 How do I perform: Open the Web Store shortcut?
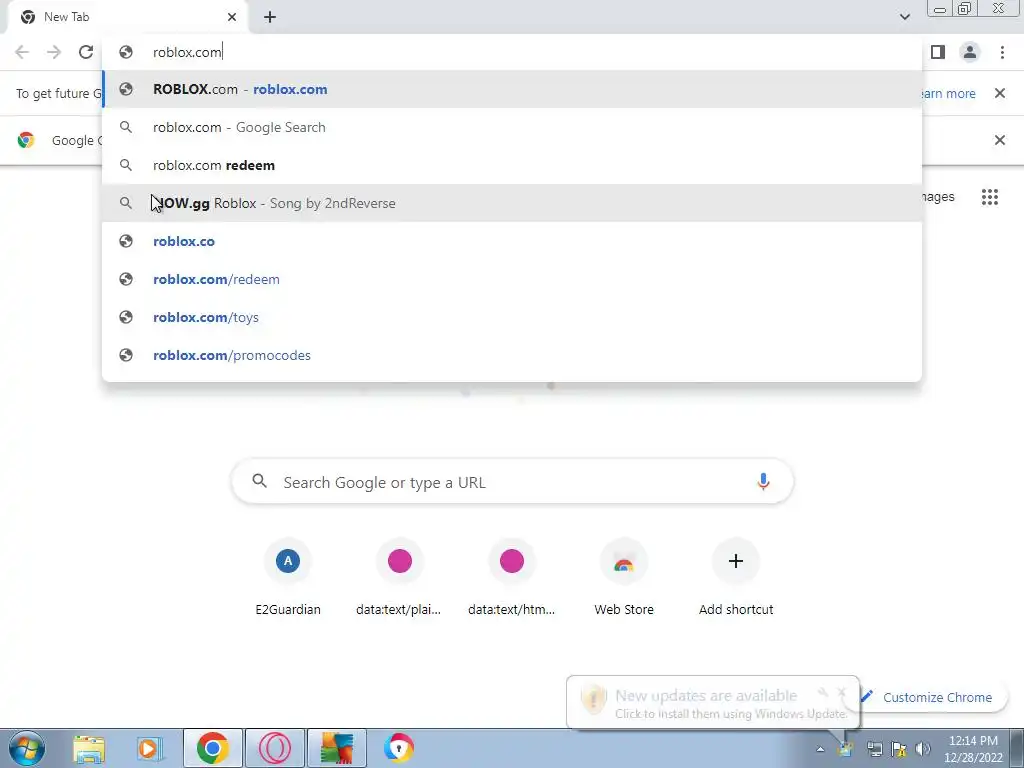click(x=624, y=578)
